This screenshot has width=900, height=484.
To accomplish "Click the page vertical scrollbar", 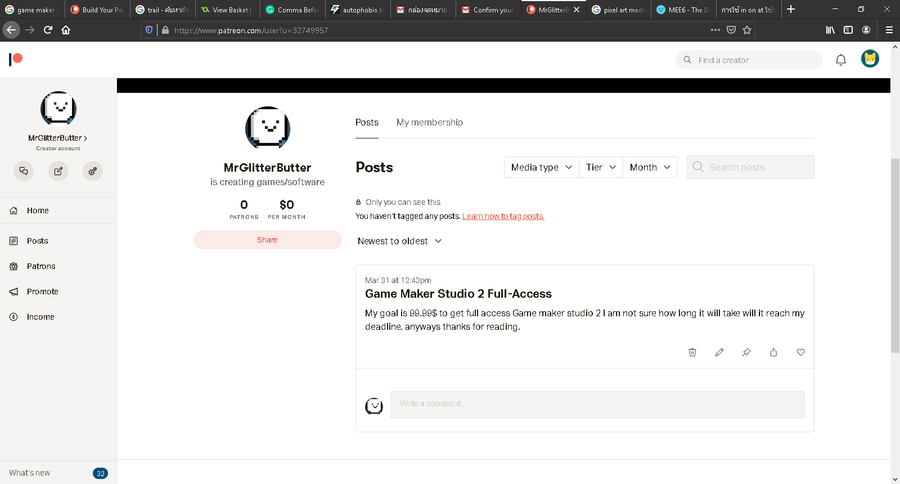I will click(x=895, y=256).
